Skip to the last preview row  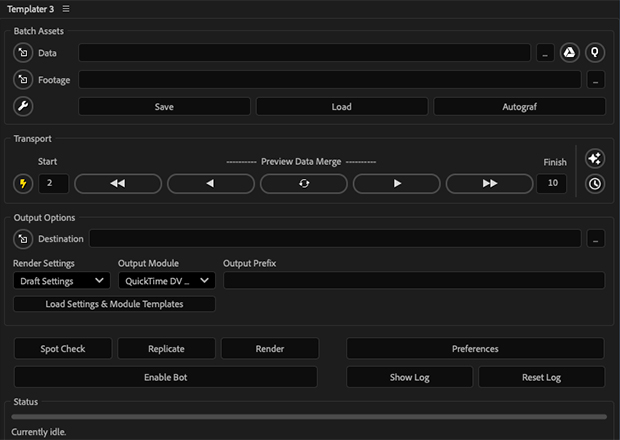click(x=490, y=184)
